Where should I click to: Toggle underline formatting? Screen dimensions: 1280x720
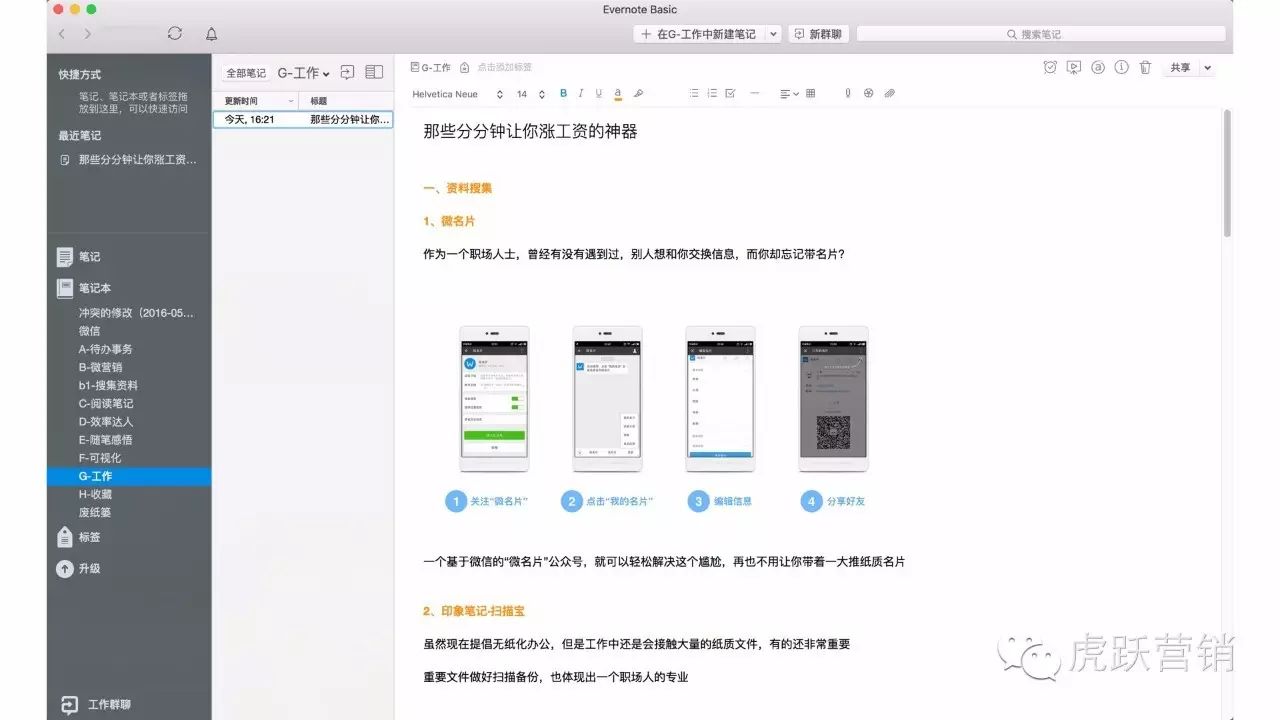[599, 94]
